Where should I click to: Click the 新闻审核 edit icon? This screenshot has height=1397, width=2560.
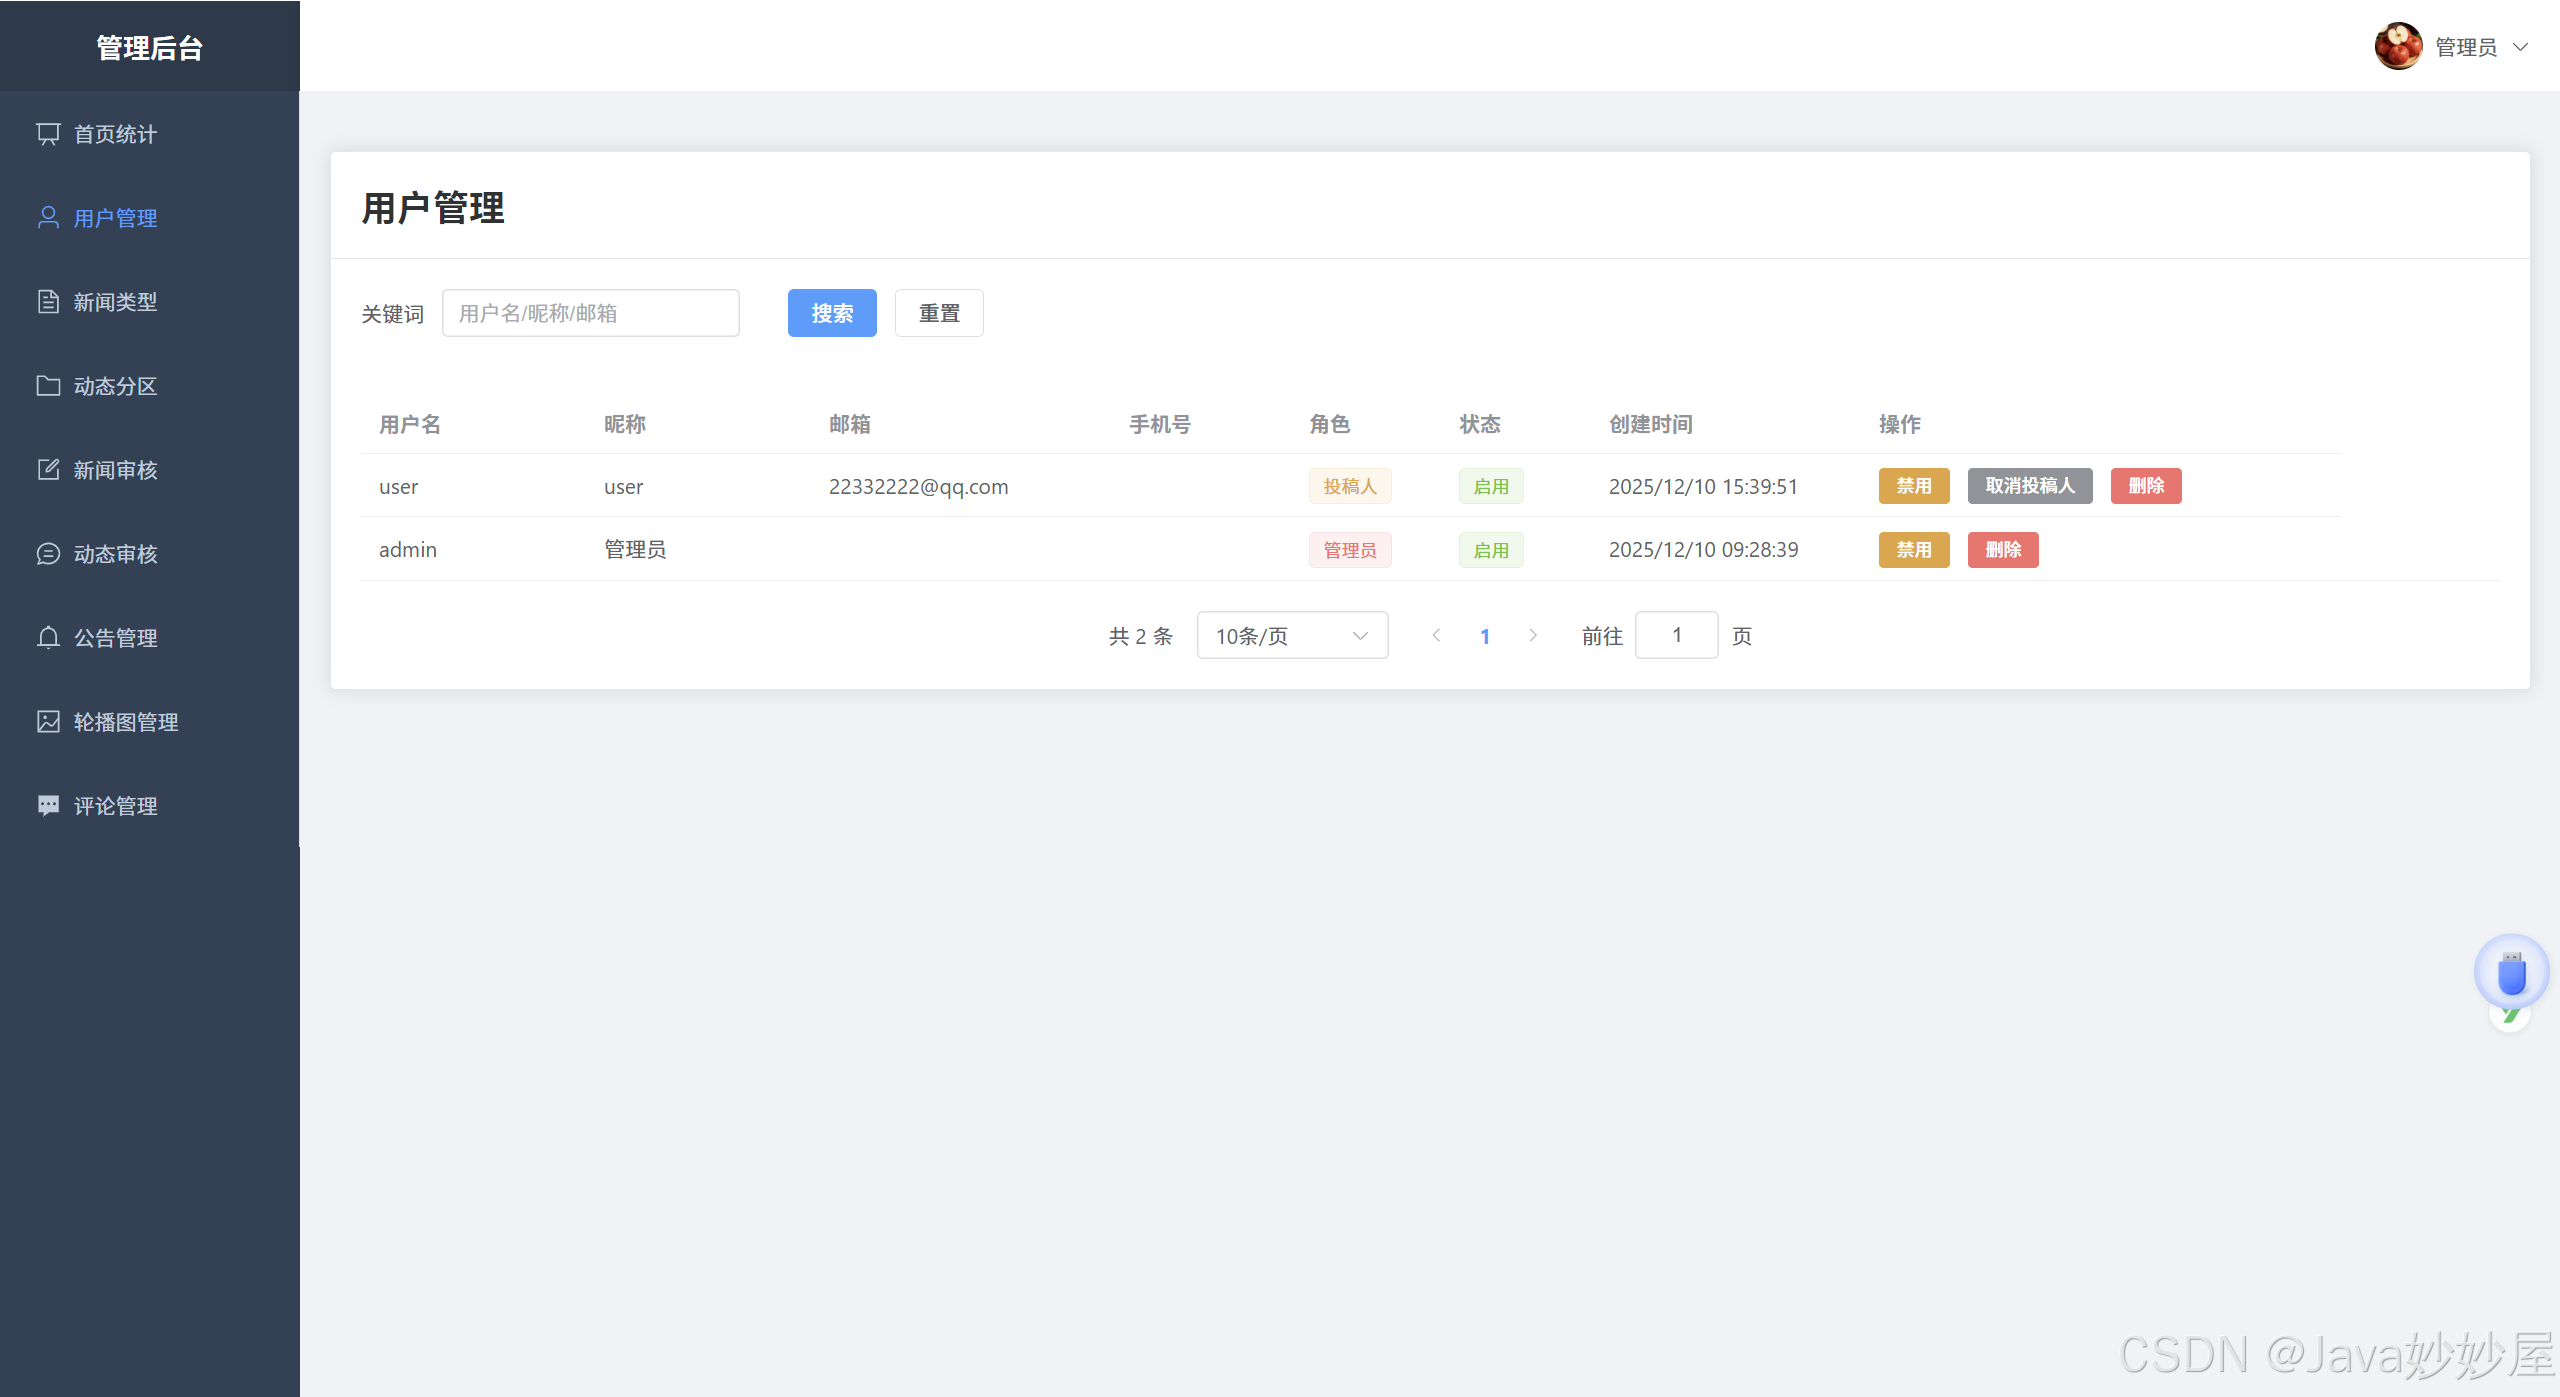tap(48, 470)
